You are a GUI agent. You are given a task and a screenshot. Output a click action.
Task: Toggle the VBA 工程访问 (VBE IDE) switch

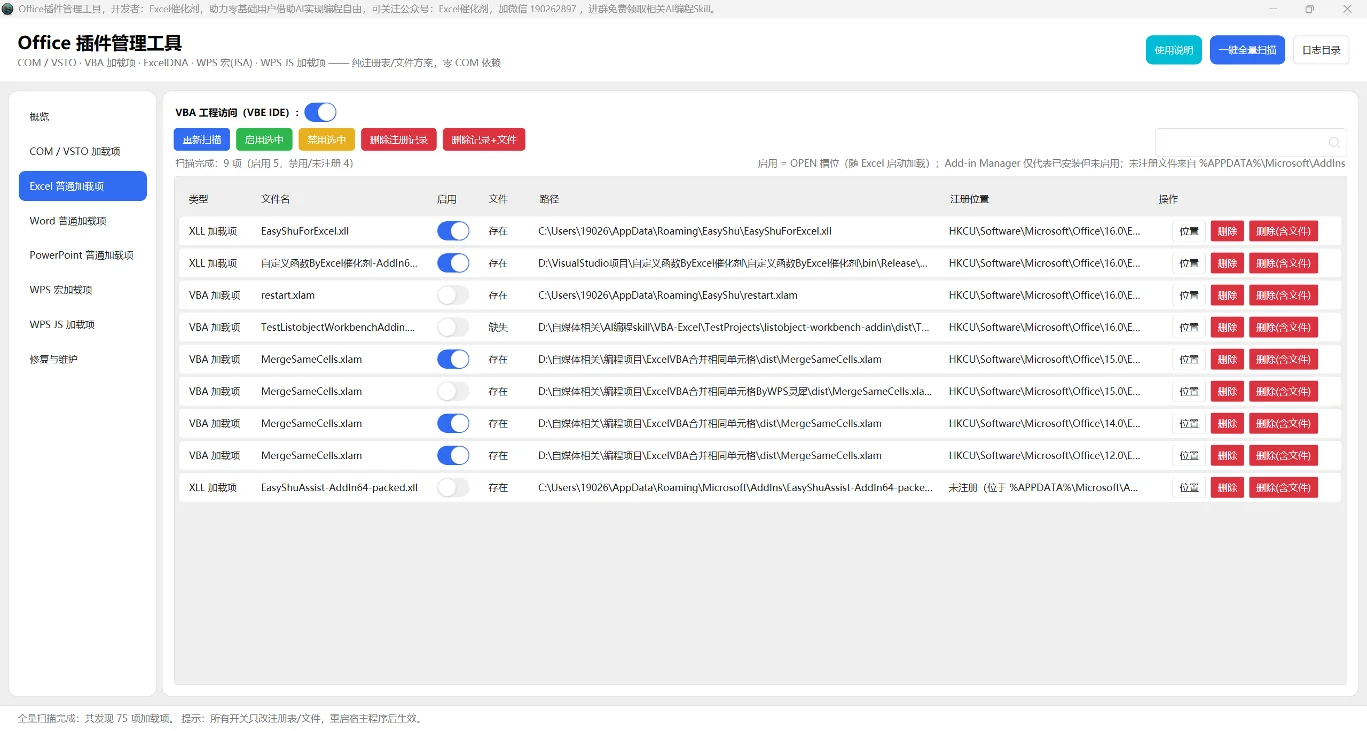coord(320,112)
